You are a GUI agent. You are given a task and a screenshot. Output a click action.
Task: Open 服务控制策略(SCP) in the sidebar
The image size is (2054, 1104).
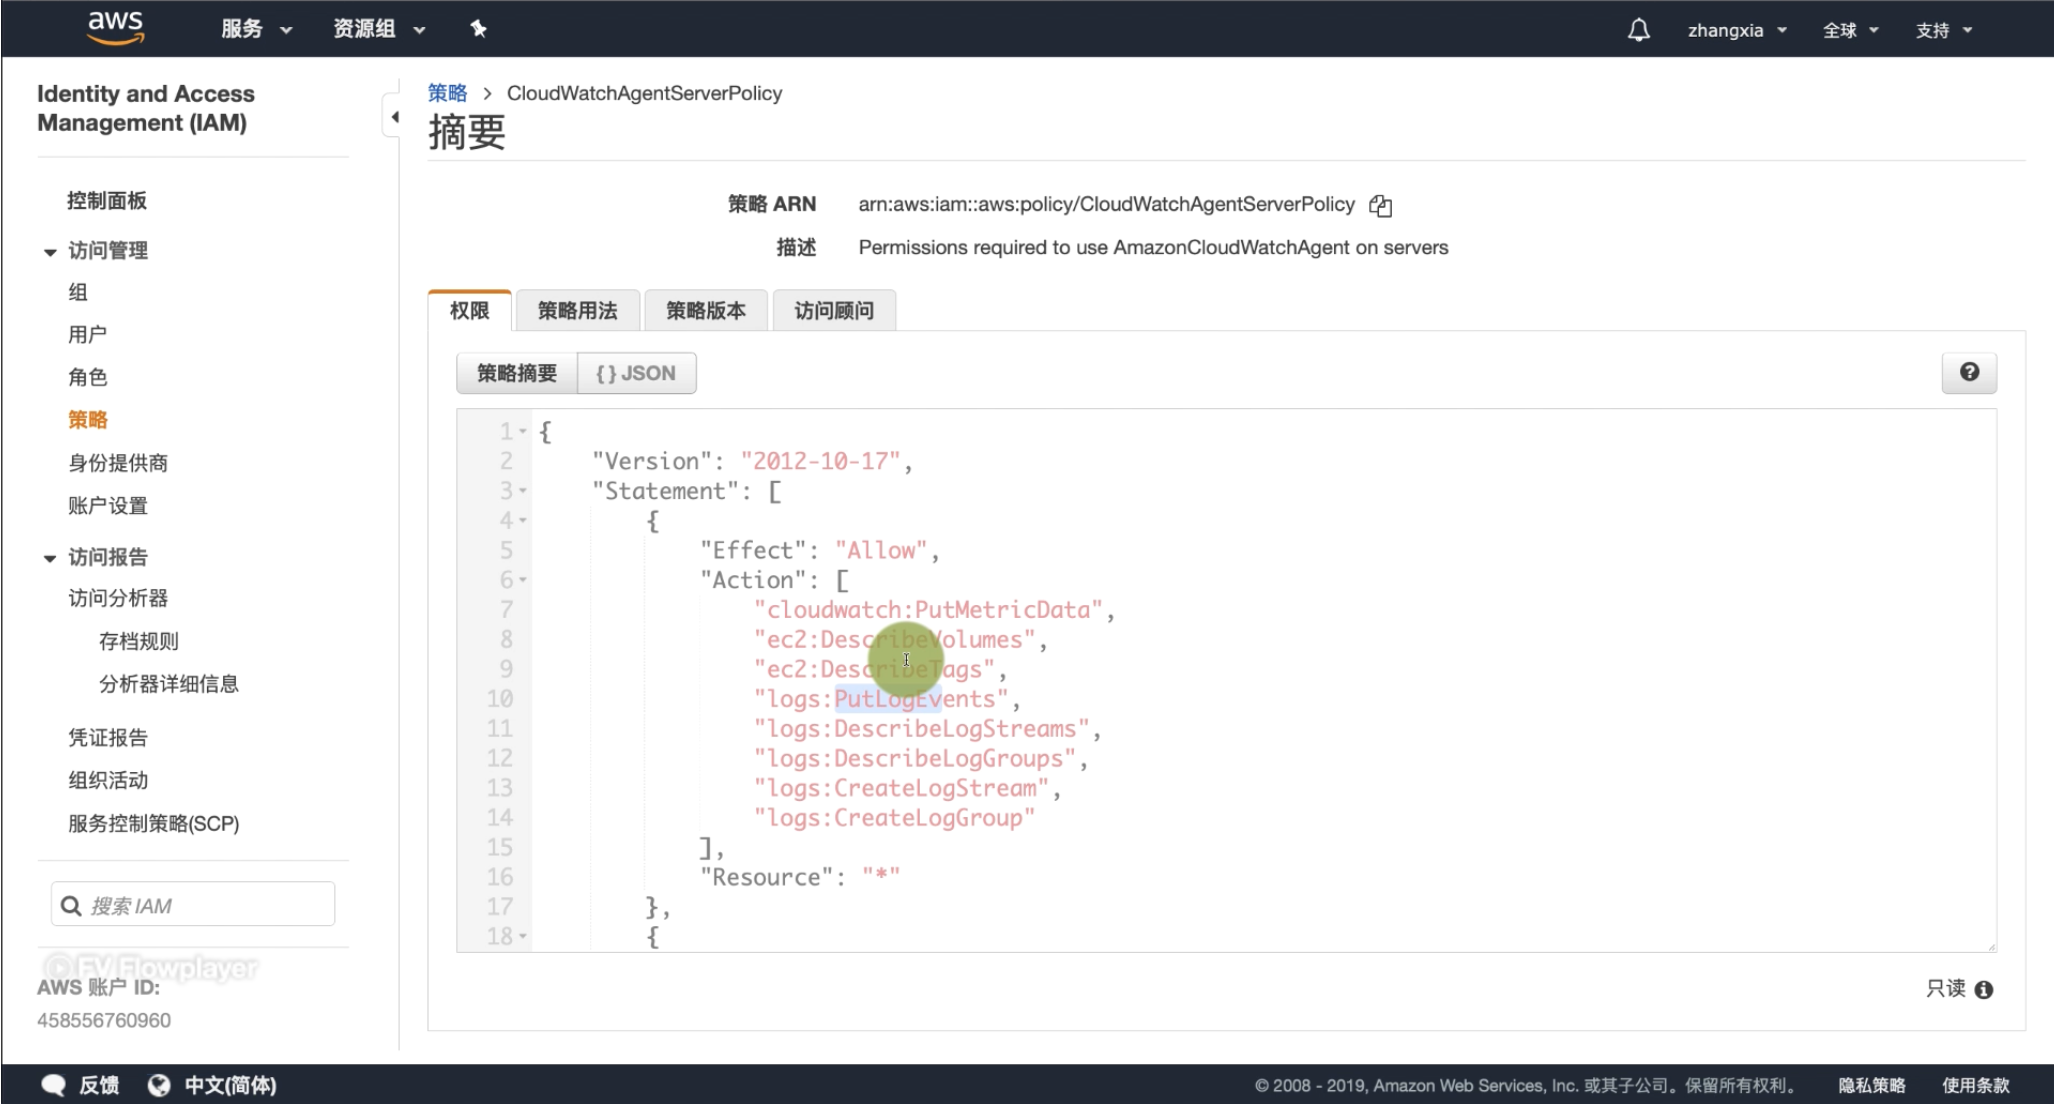point(153,824)
